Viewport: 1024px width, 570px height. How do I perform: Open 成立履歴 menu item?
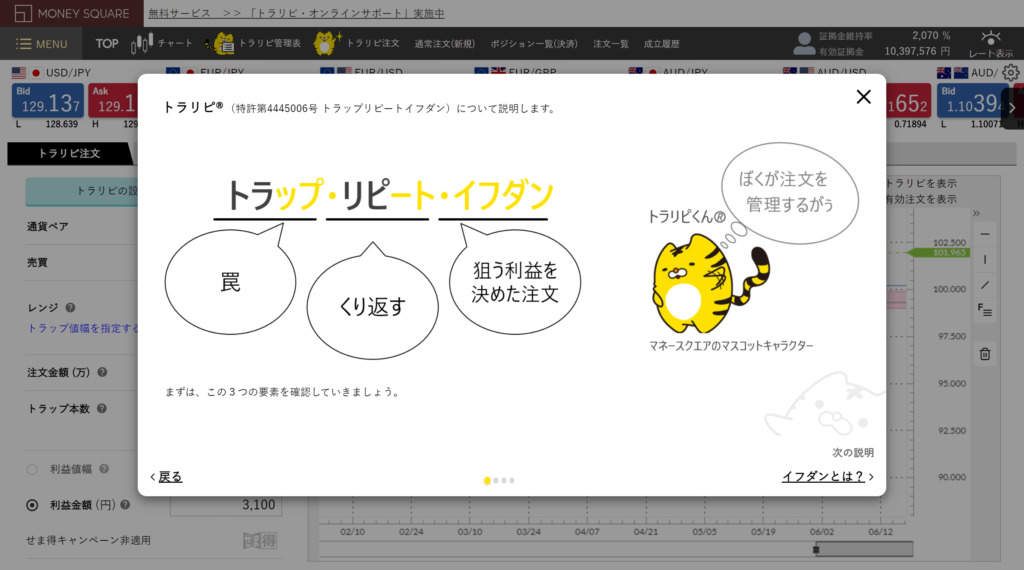pos(662,44)
